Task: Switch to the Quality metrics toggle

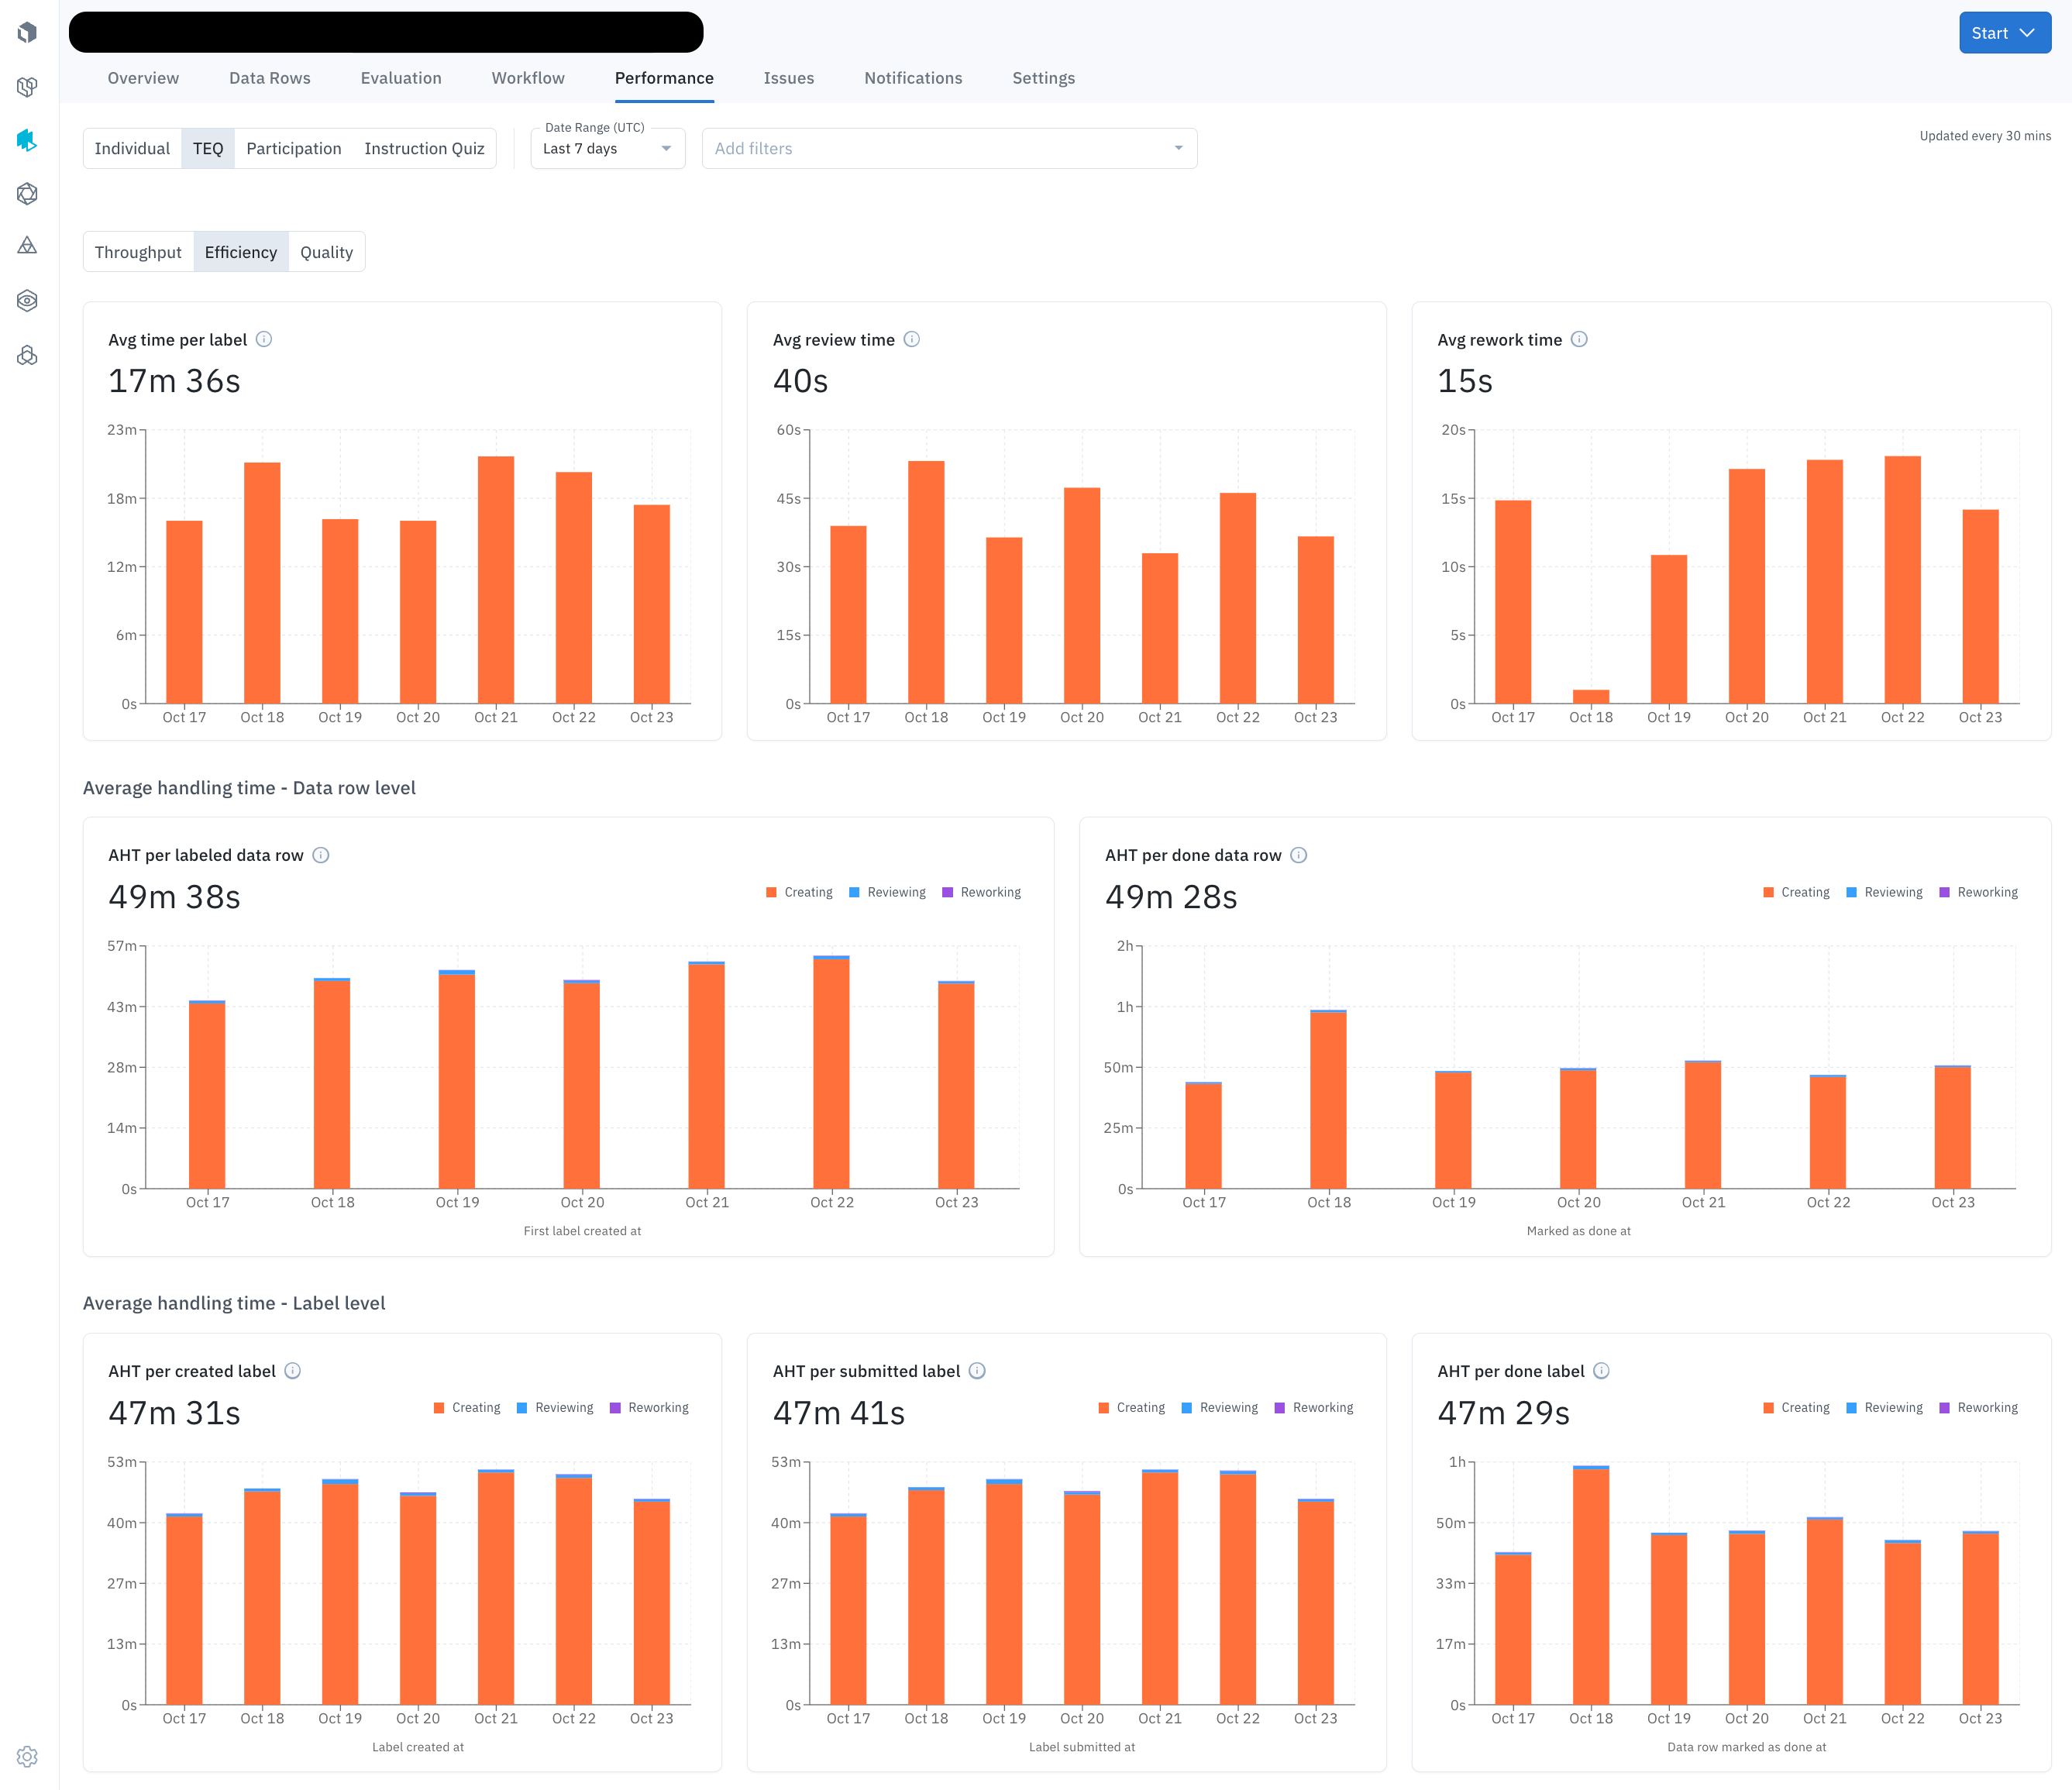Action: (326, 251)
